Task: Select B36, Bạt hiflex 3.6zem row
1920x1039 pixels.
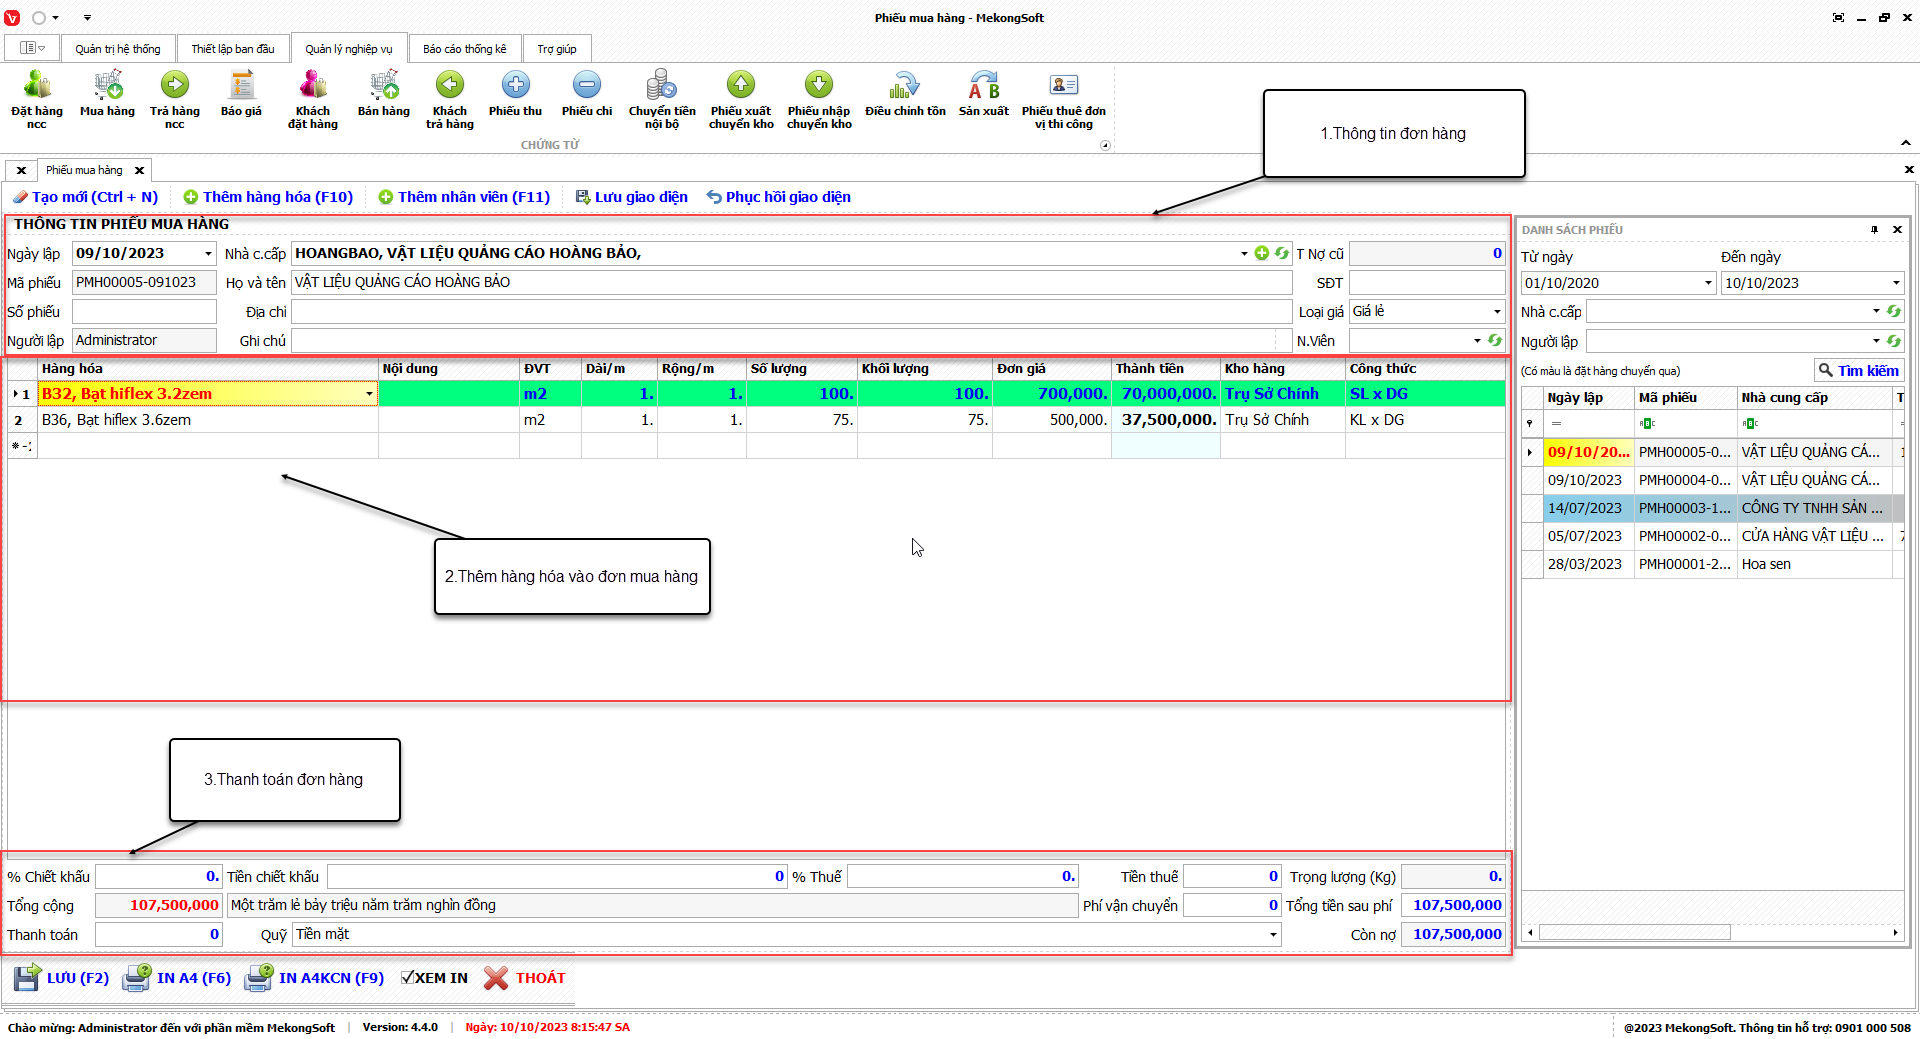Action: pos(756,420)
